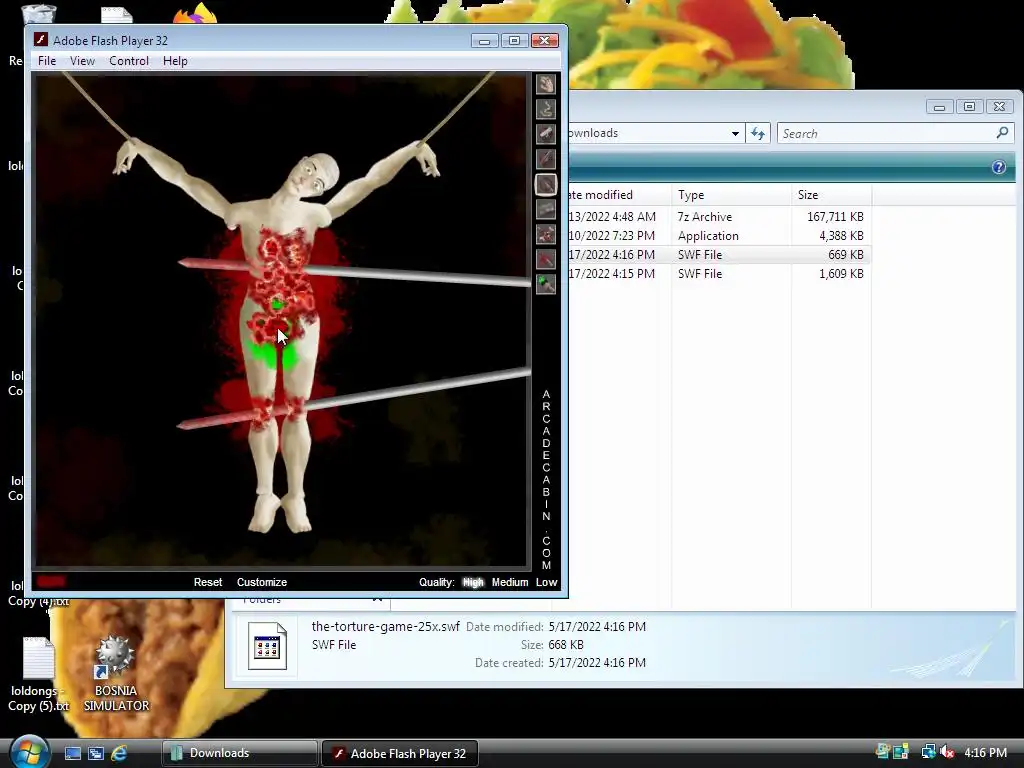Click the network icon in system tray
This screenshot has height=768, width=1024.
(928, 752)
